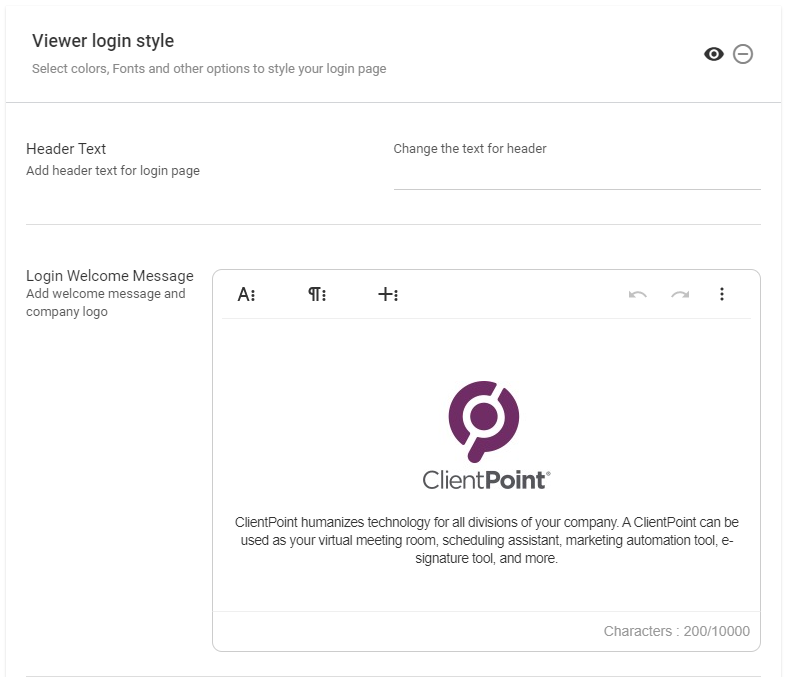The image size is (787, 677).
Task: Toggle the eye preview icon
Action: [713, 54]
